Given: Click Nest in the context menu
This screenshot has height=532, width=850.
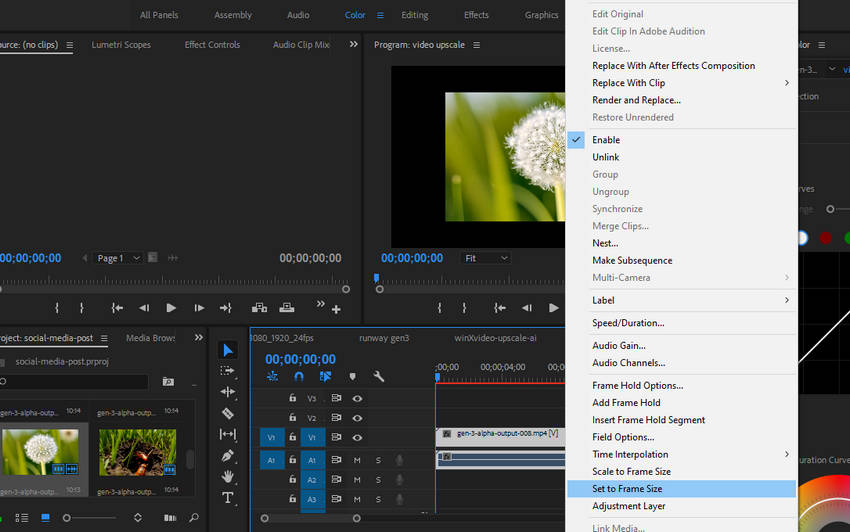Looking at the screenshot, I should [x=681, y=243].
